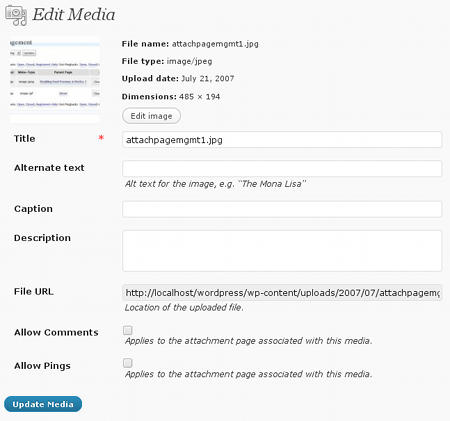Click the Edit Media camera icon

16,15
